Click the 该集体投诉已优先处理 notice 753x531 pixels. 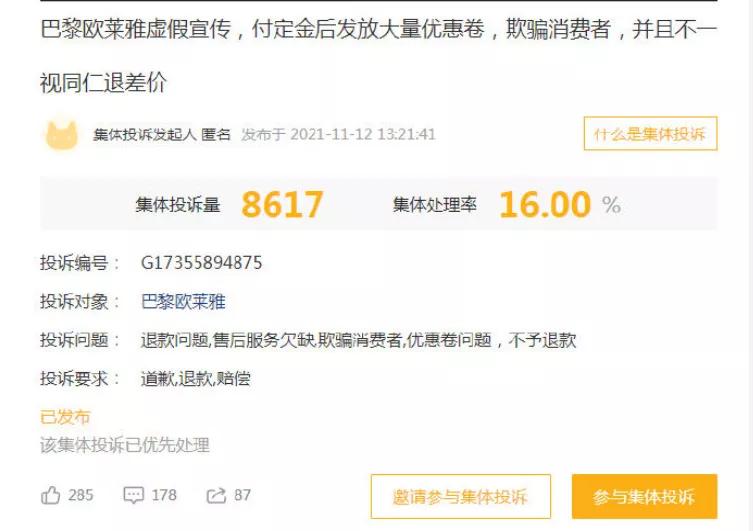[125, 445]
